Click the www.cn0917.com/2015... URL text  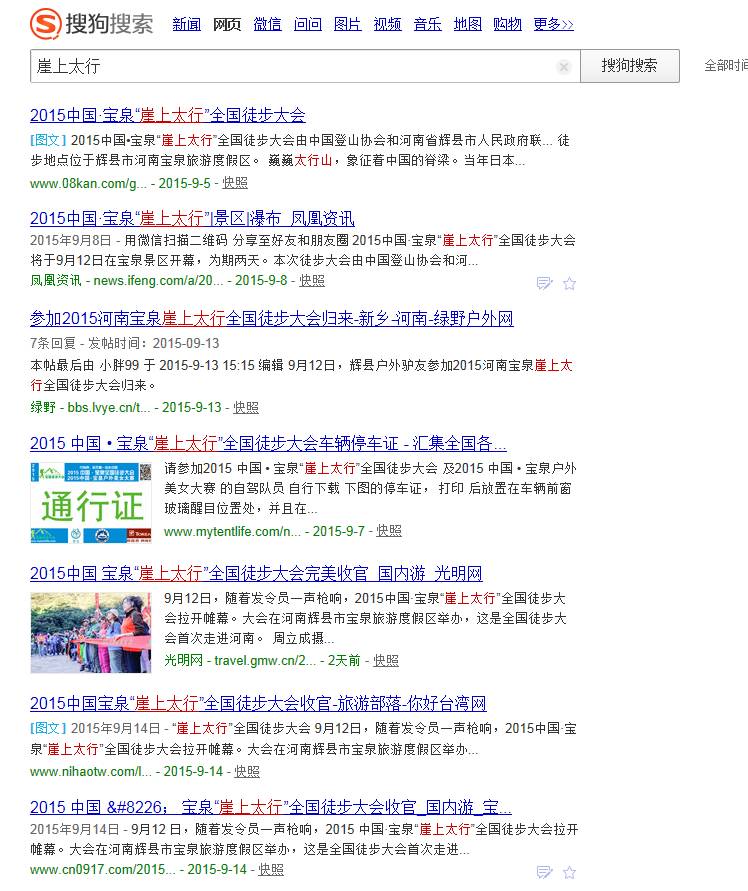pos(103,869)
